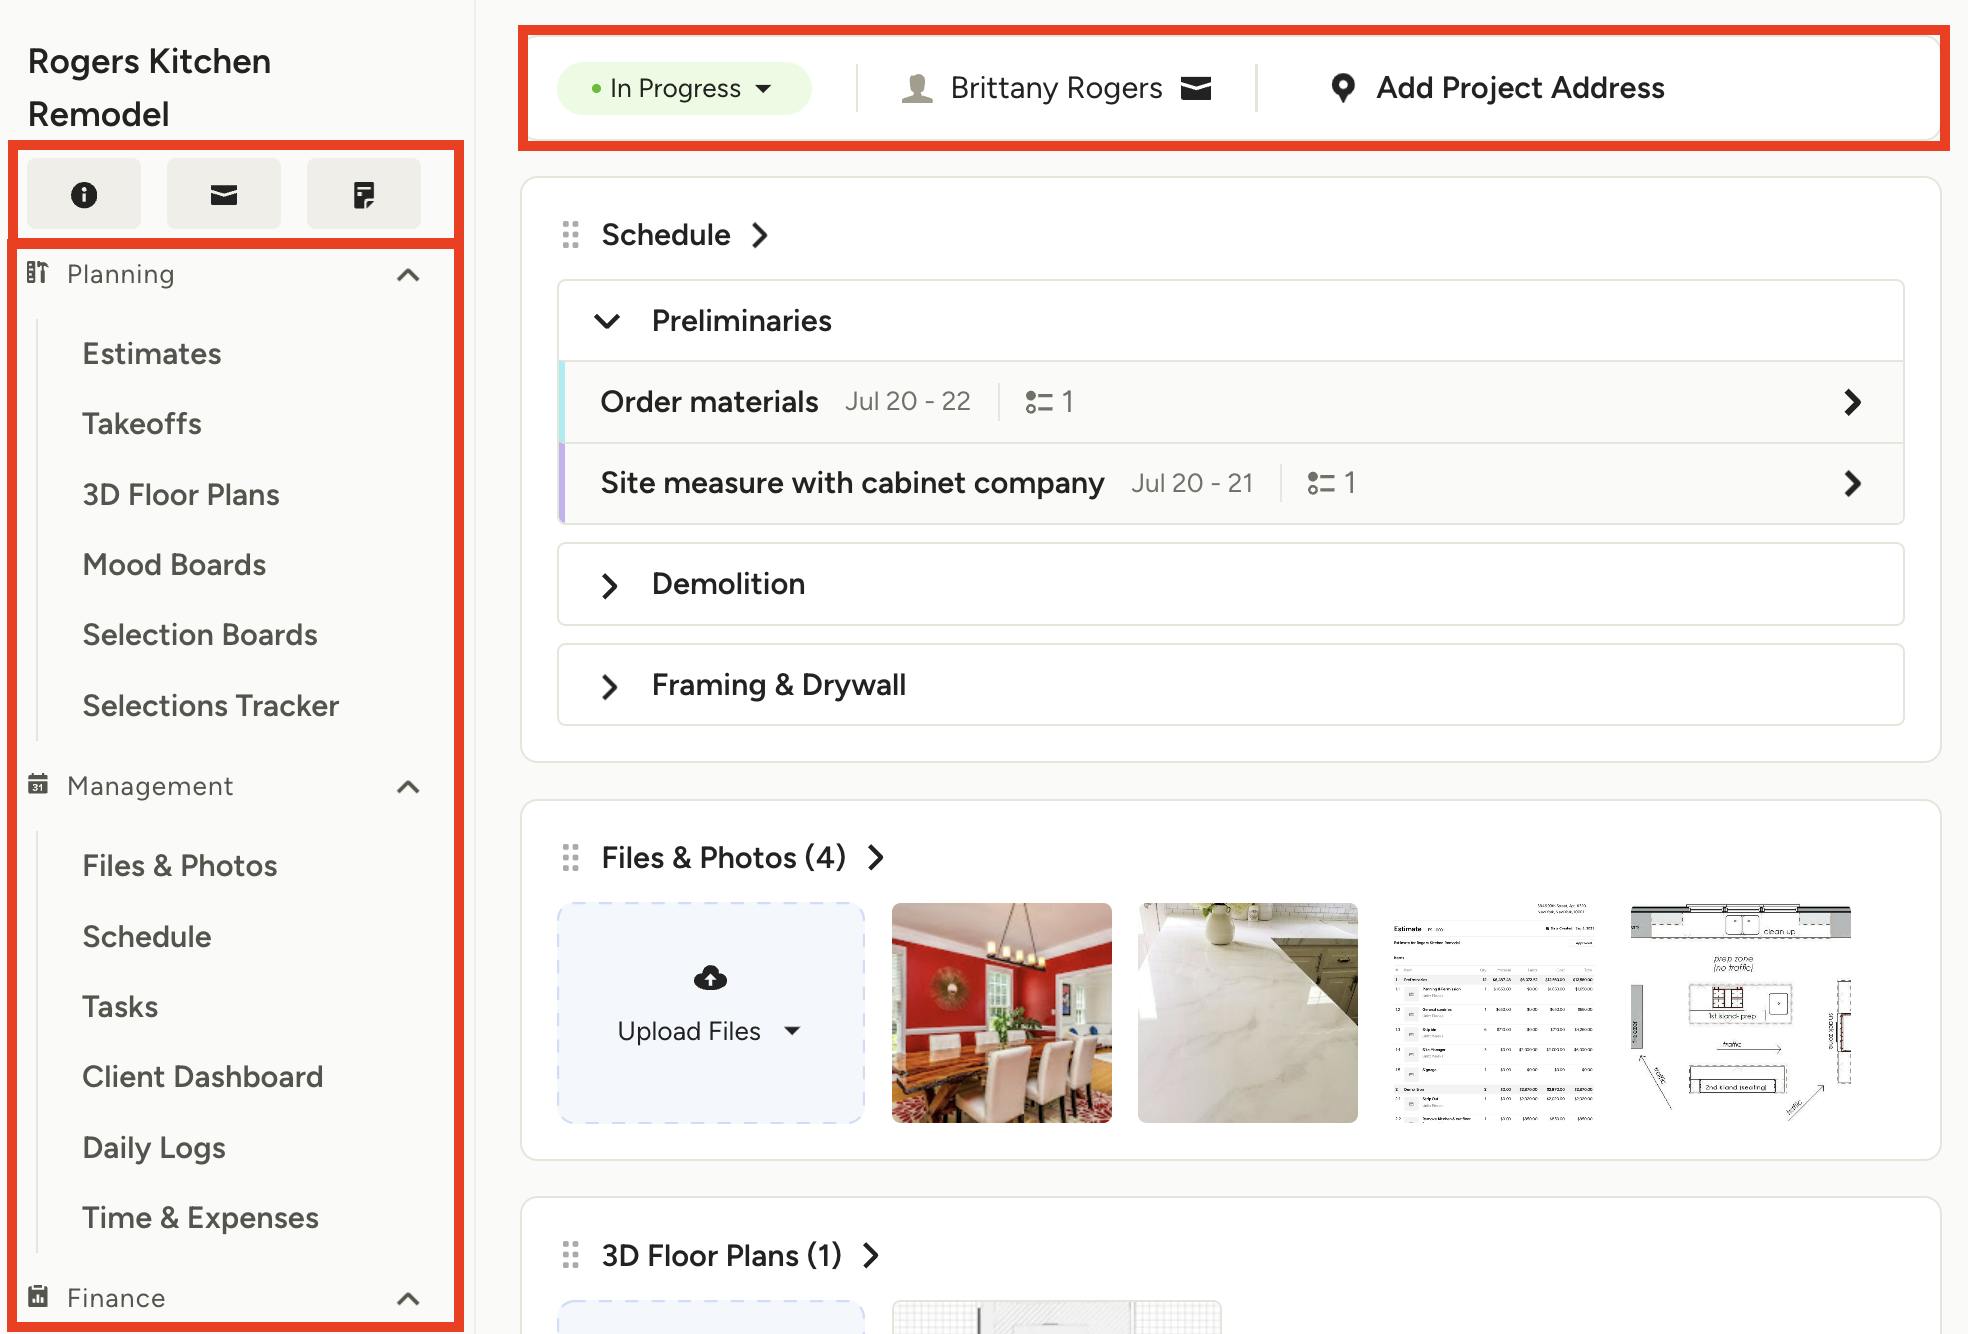Go to Daily Logs in sidebar
Screen dimensions: 1968x1334
coord(154,1147)
